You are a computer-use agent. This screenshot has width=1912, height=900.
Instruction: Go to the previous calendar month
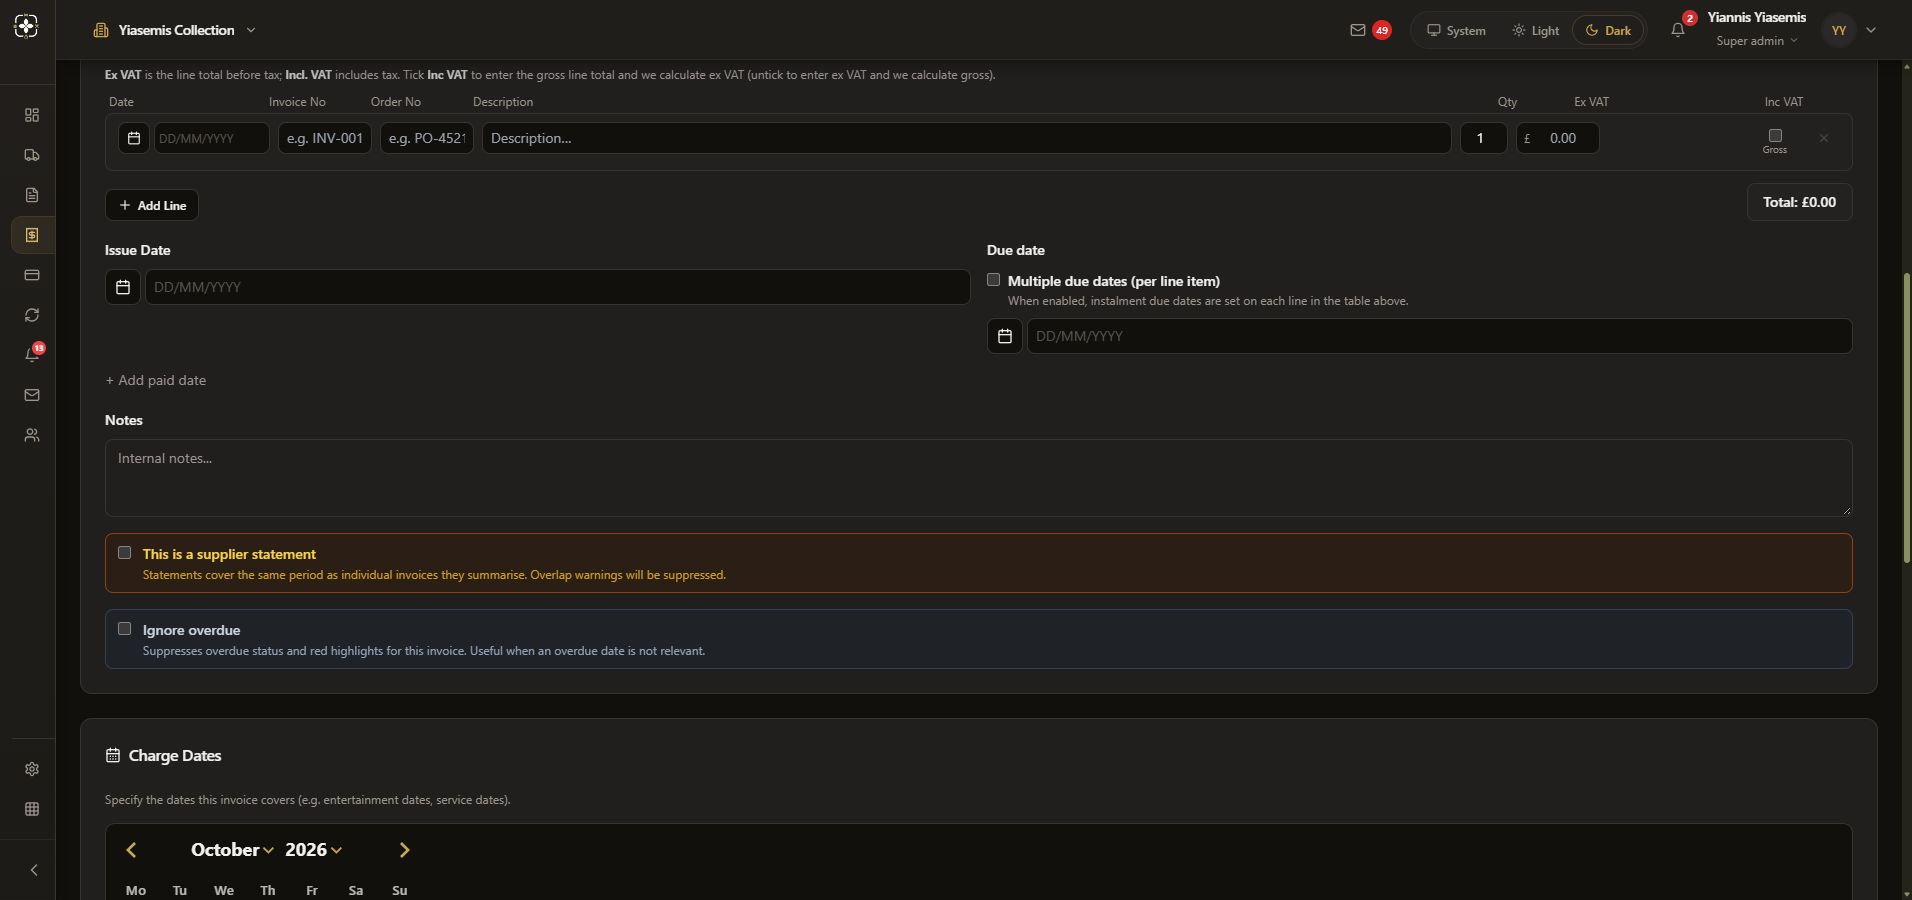coord(131,850)
